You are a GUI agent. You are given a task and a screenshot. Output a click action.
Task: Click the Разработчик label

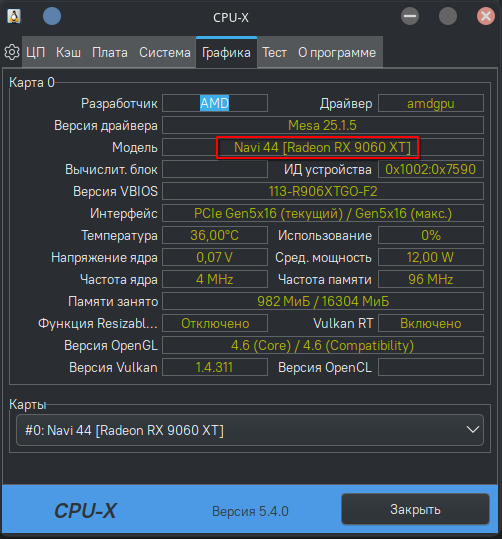point(119,103)
